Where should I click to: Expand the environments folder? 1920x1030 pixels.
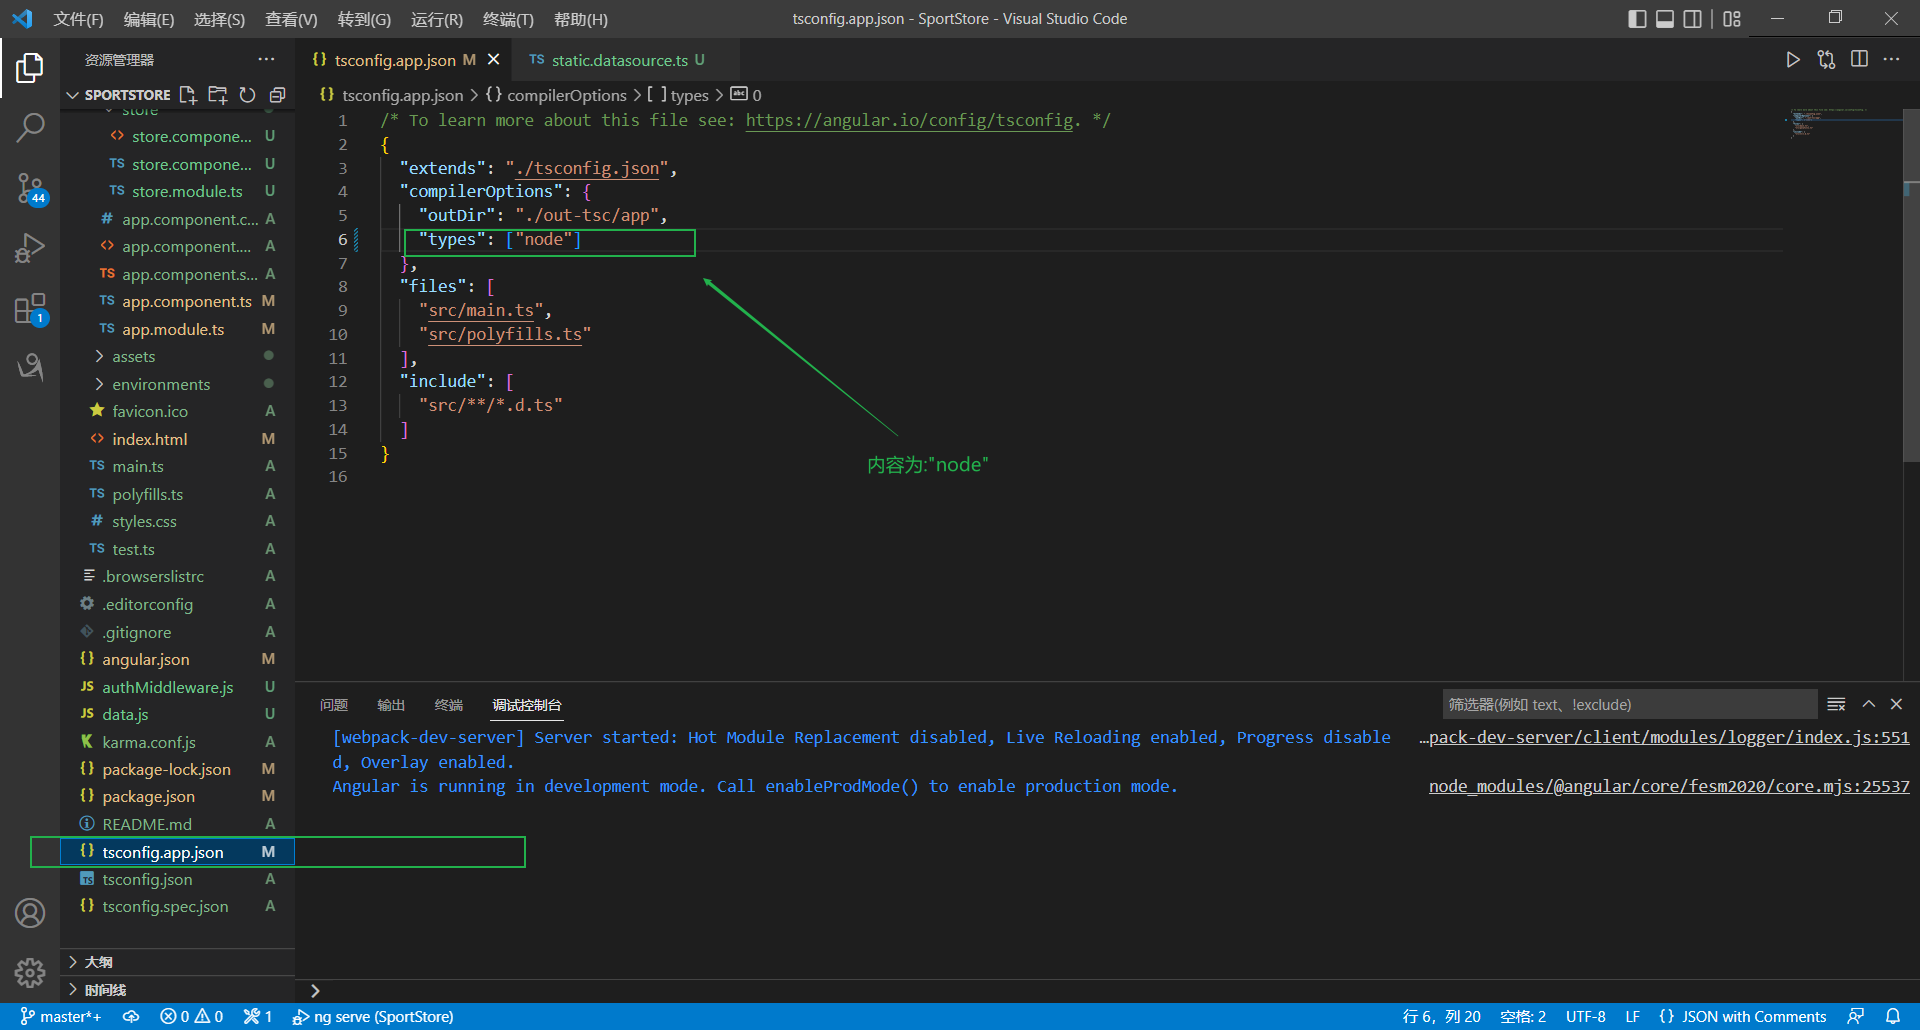click(x=160, y=384)
